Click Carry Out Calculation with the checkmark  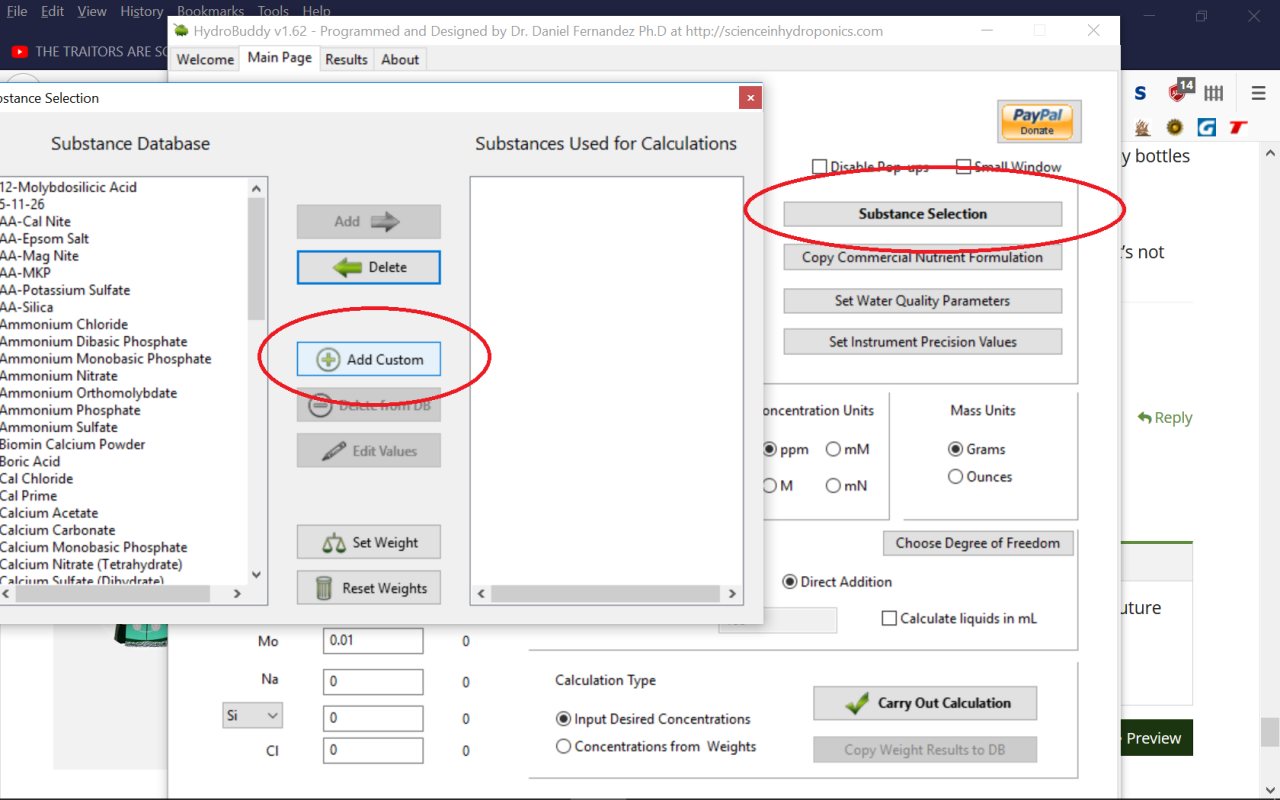click(925, 703)
